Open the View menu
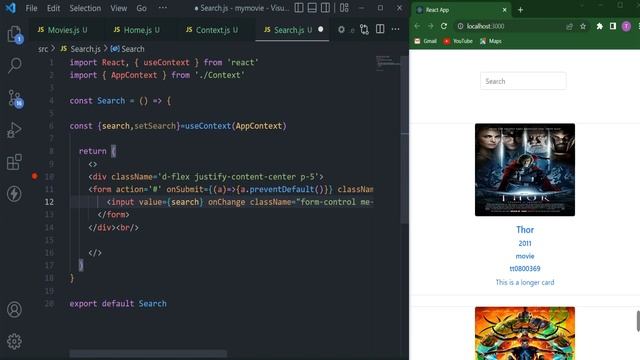This screenshot has height=360, width=640. (118, 8)
